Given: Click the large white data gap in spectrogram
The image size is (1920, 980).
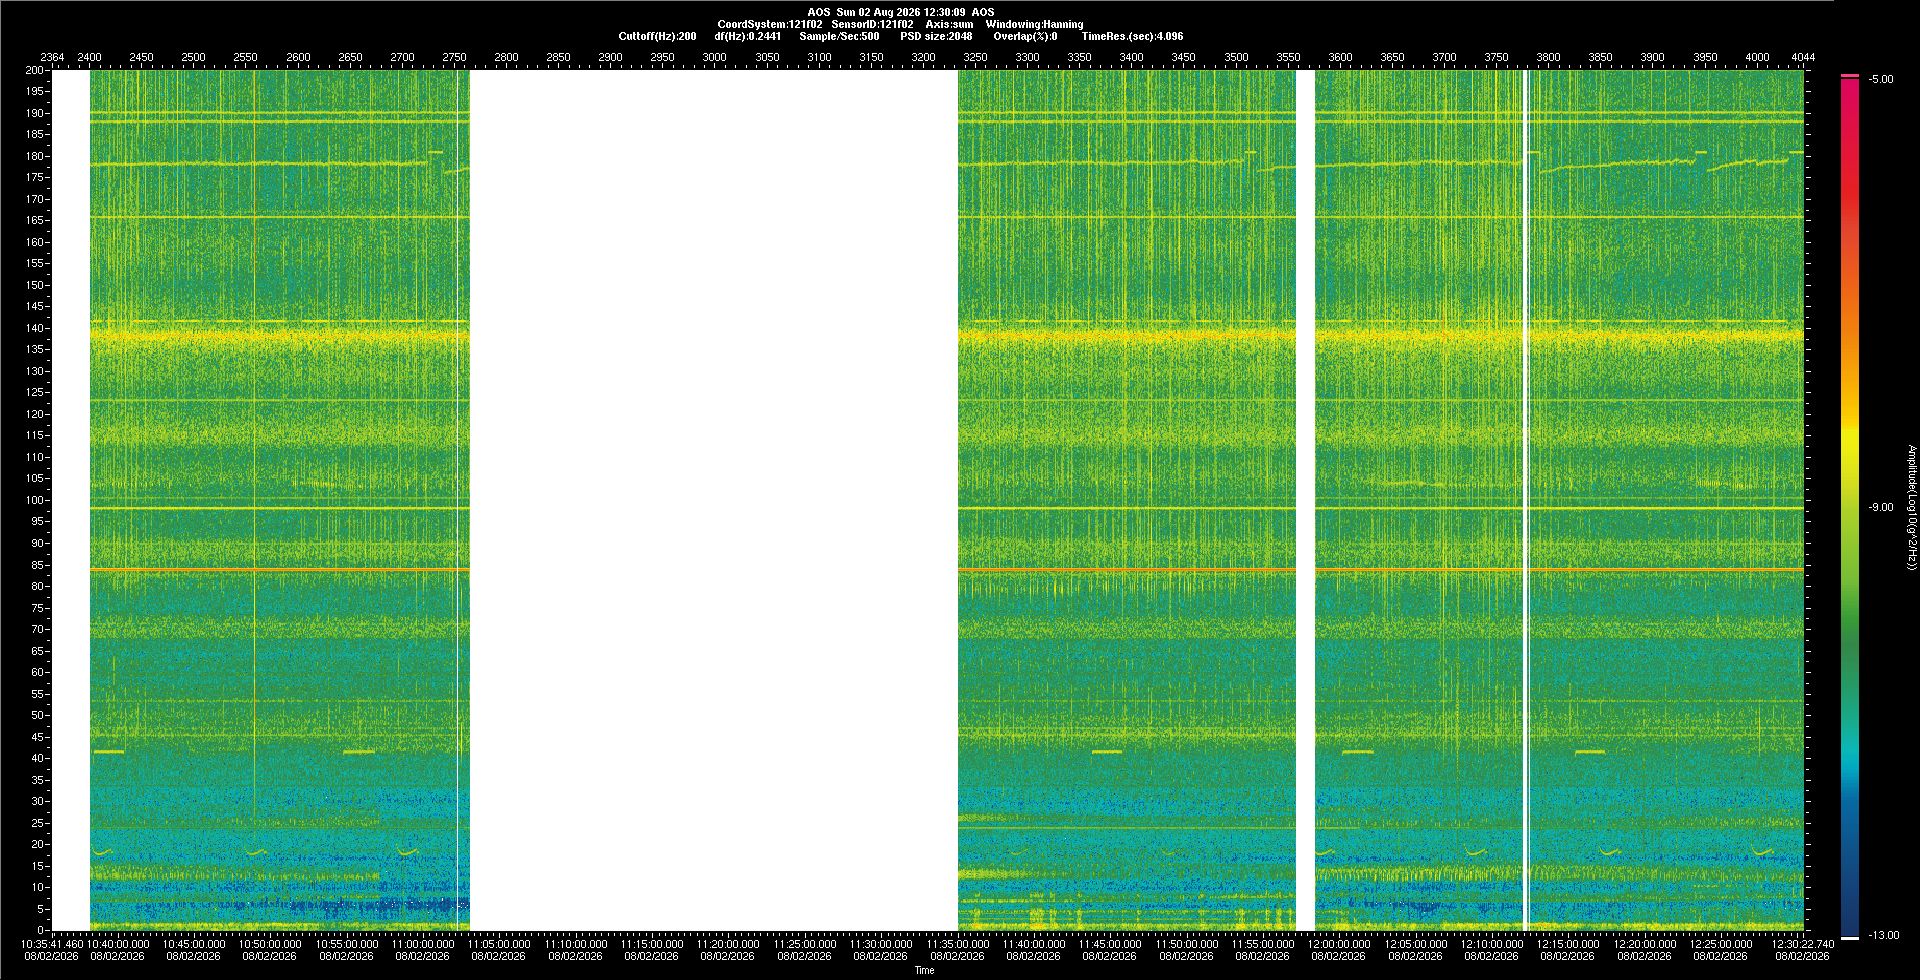Looking at the screenshot, I should pyautogui.click(x=714, y=500).
